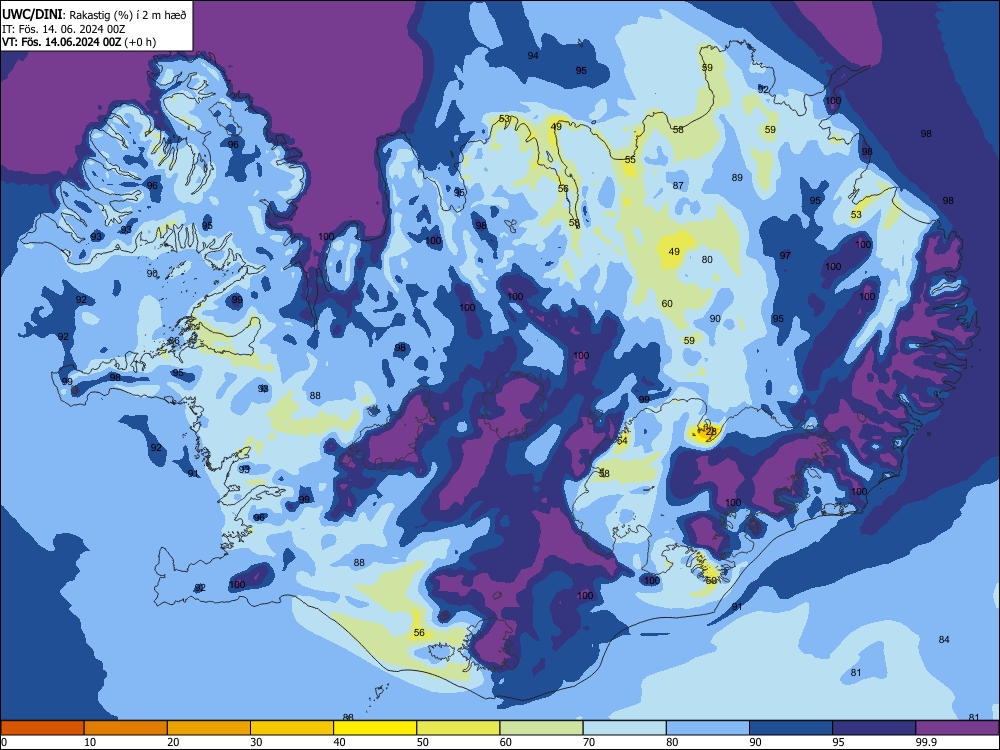
Task: Click the humidity value '90' on the map
Action: [x=715, y=318]
